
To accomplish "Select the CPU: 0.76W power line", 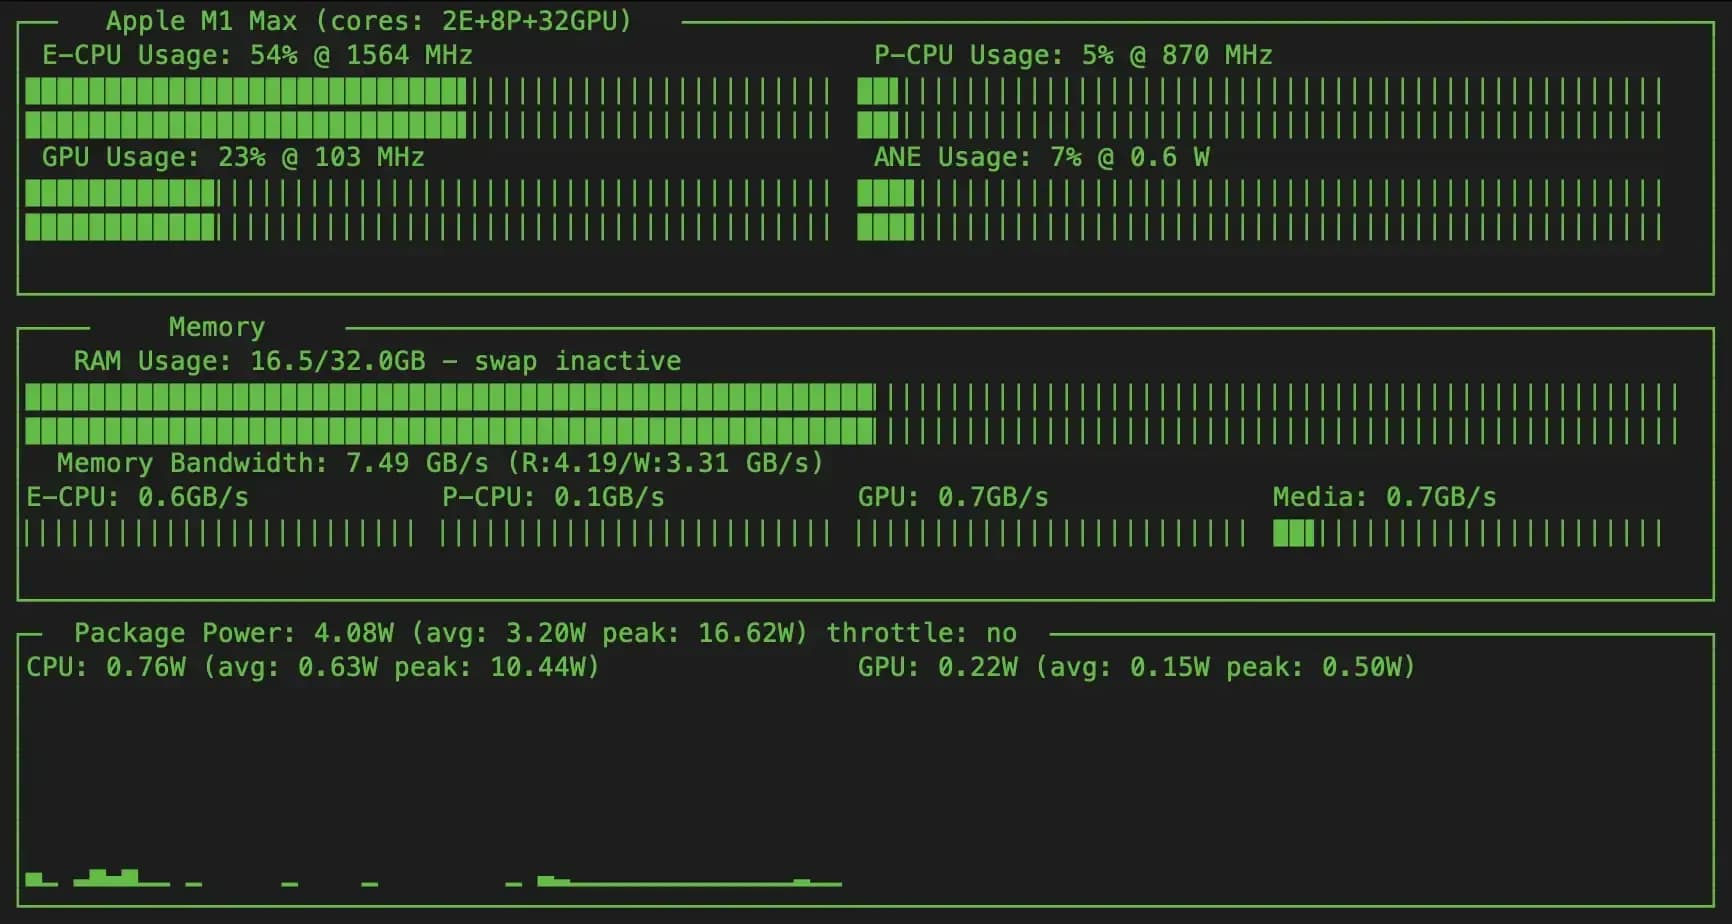I will [x=313, y=667].
